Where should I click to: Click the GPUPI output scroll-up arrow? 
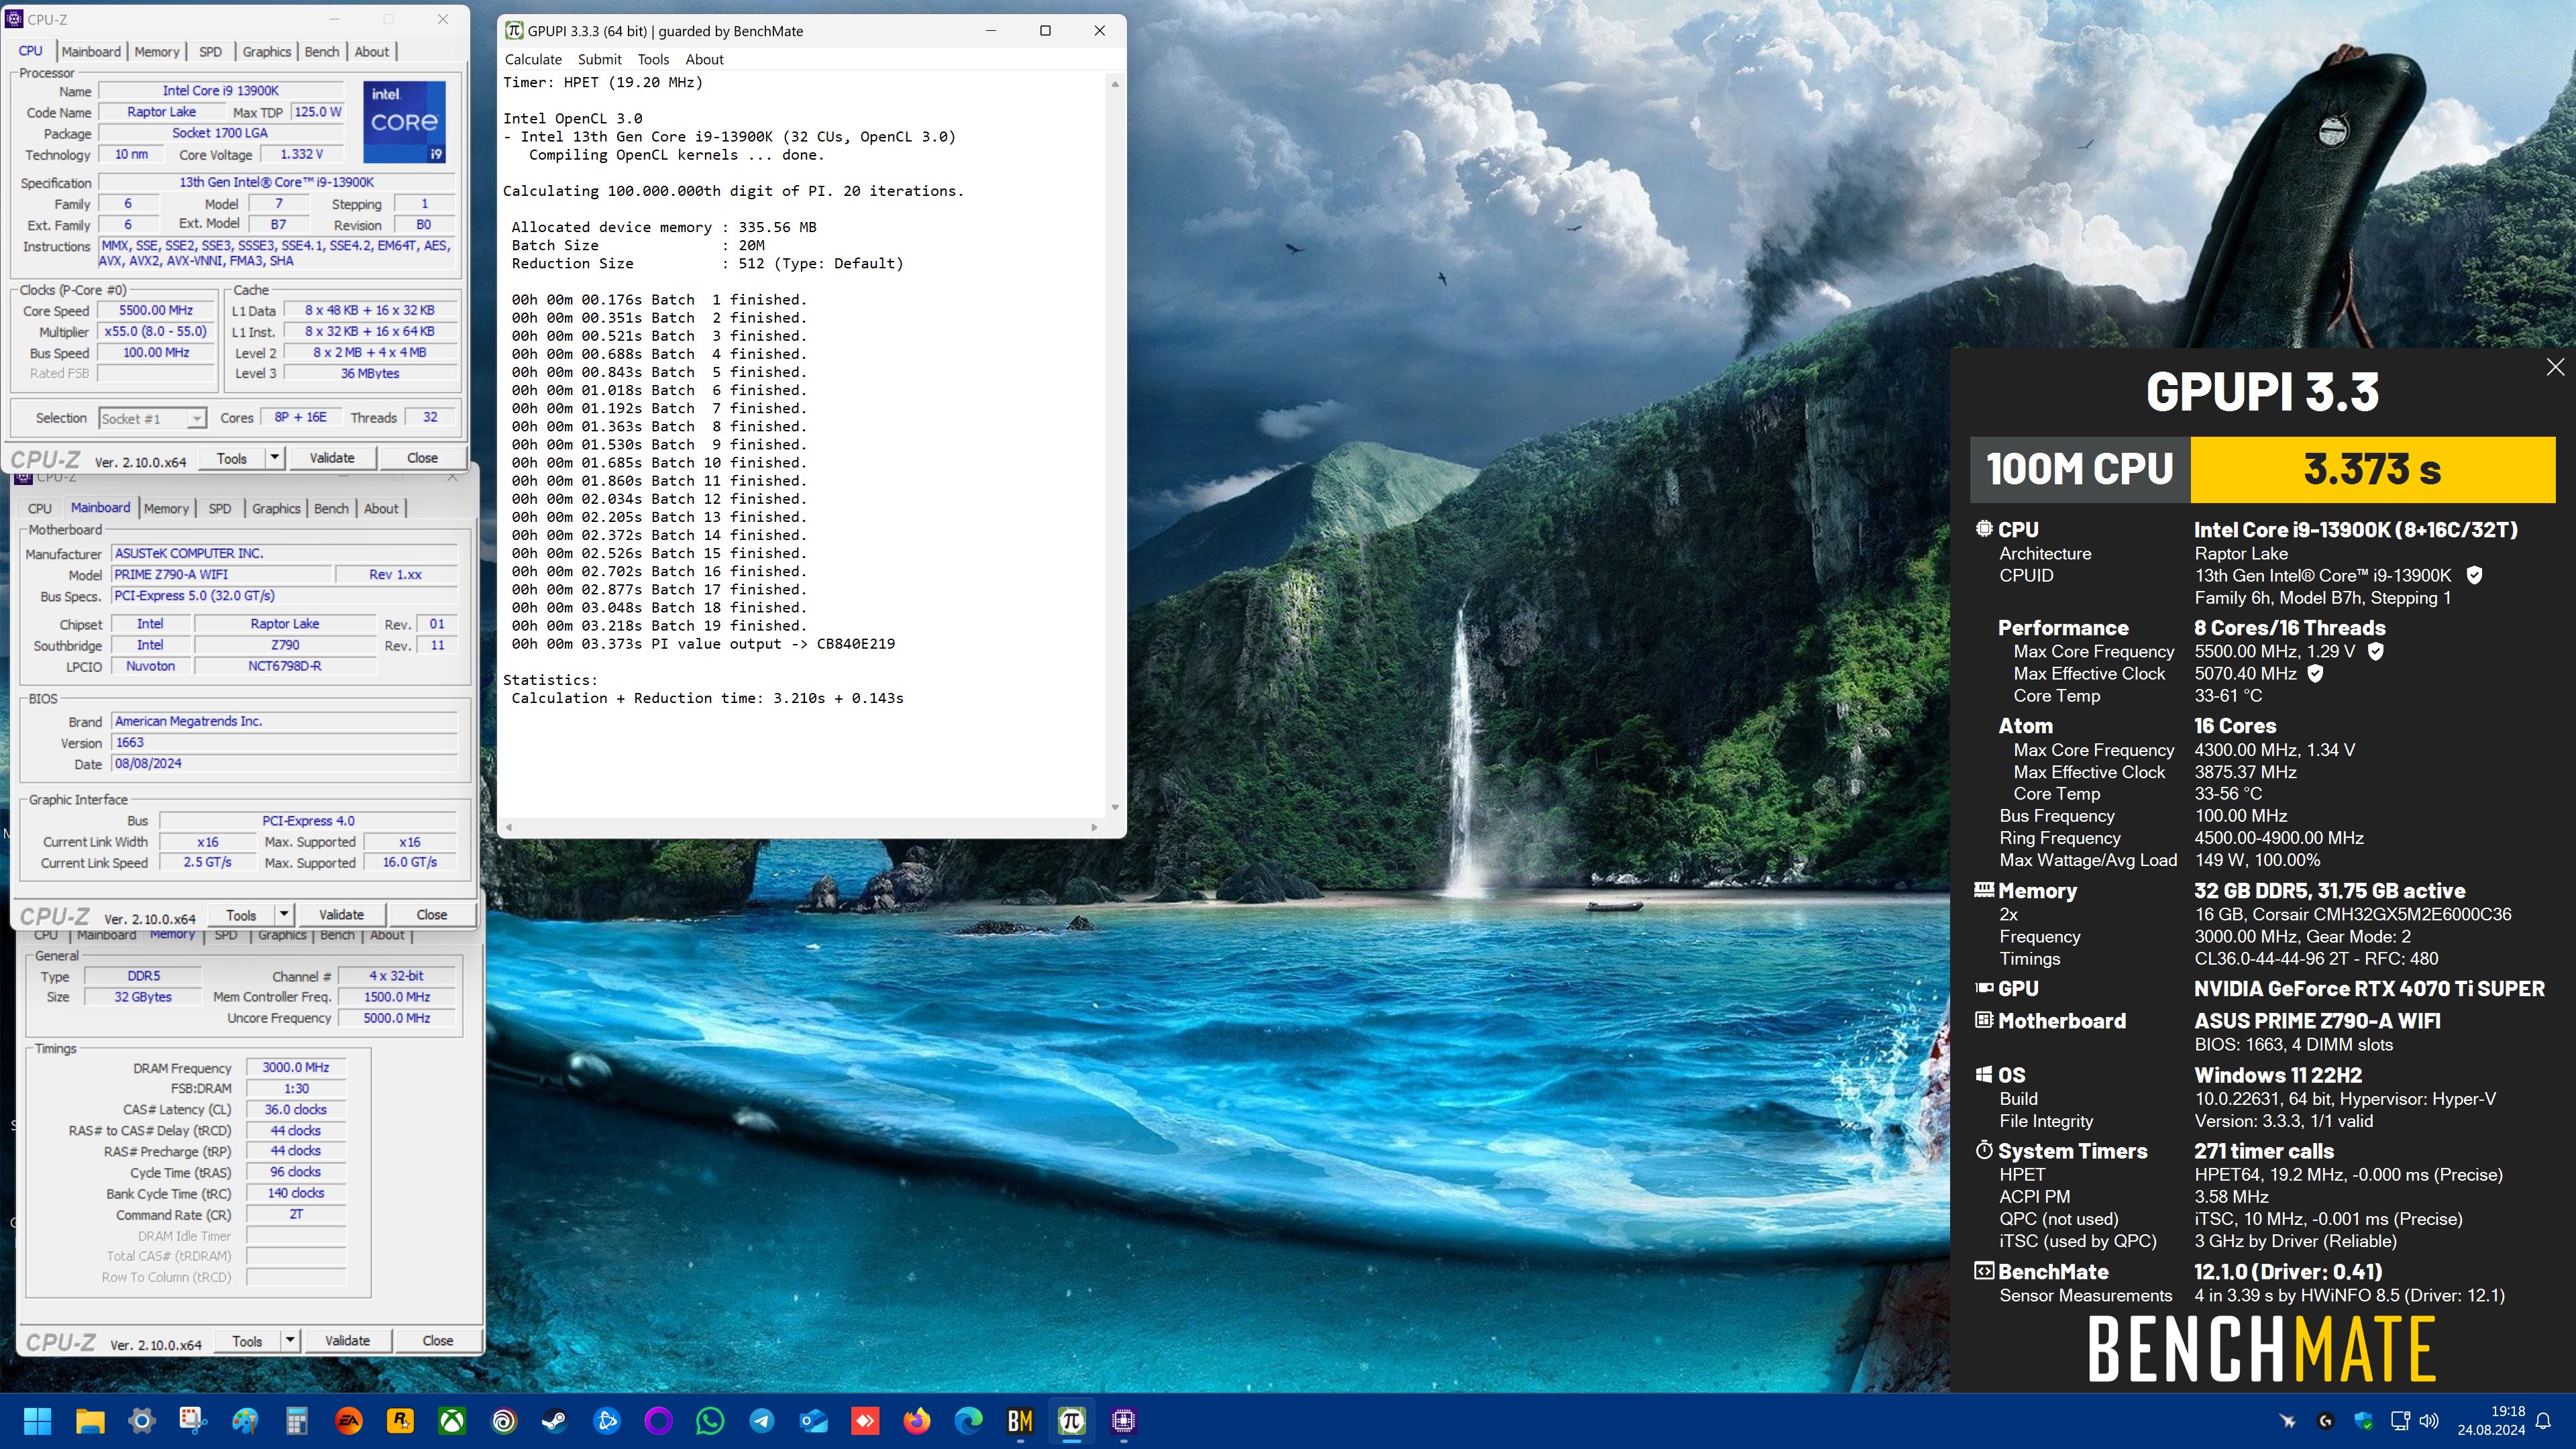click(1114, 84)
